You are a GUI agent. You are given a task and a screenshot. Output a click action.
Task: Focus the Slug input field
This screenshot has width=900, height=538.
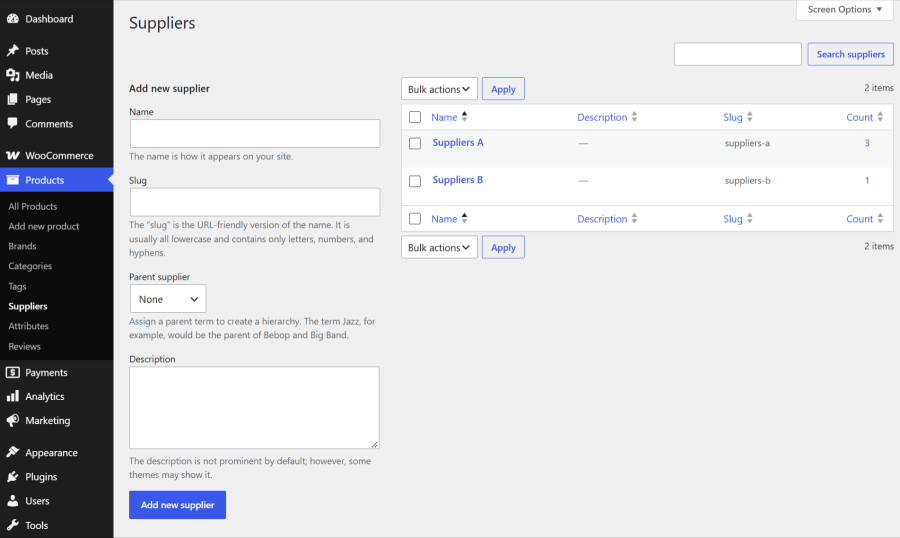pyautogui.click(x=255, y=202)
